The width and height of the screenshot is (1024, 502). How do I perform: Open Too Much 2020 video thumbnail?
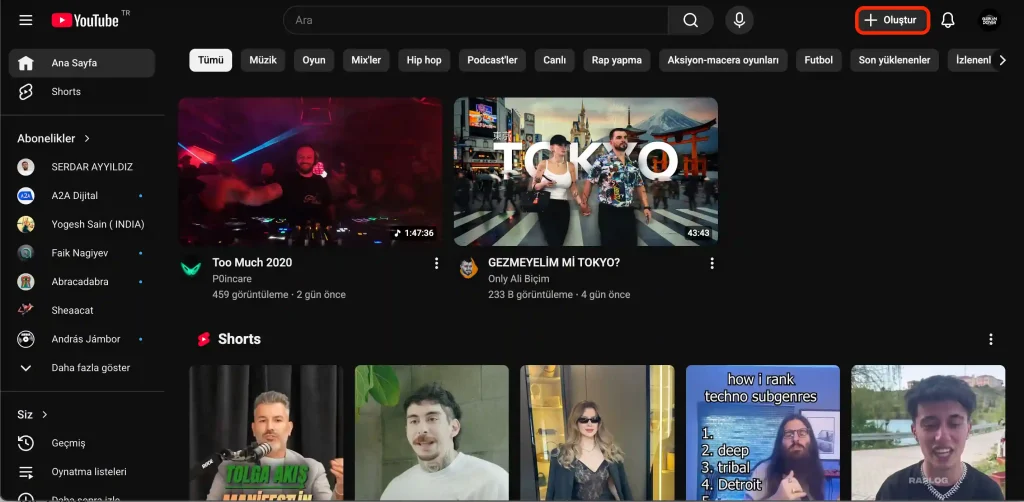(310, 172)
